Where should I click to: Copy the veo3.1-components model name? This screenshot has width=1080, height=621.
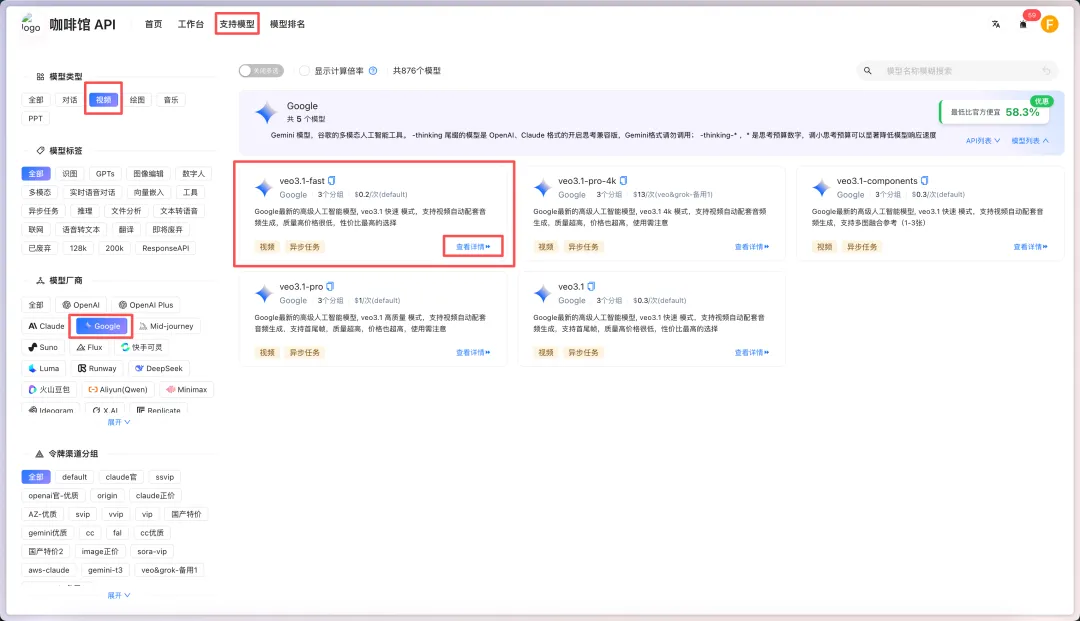[924, 180]
